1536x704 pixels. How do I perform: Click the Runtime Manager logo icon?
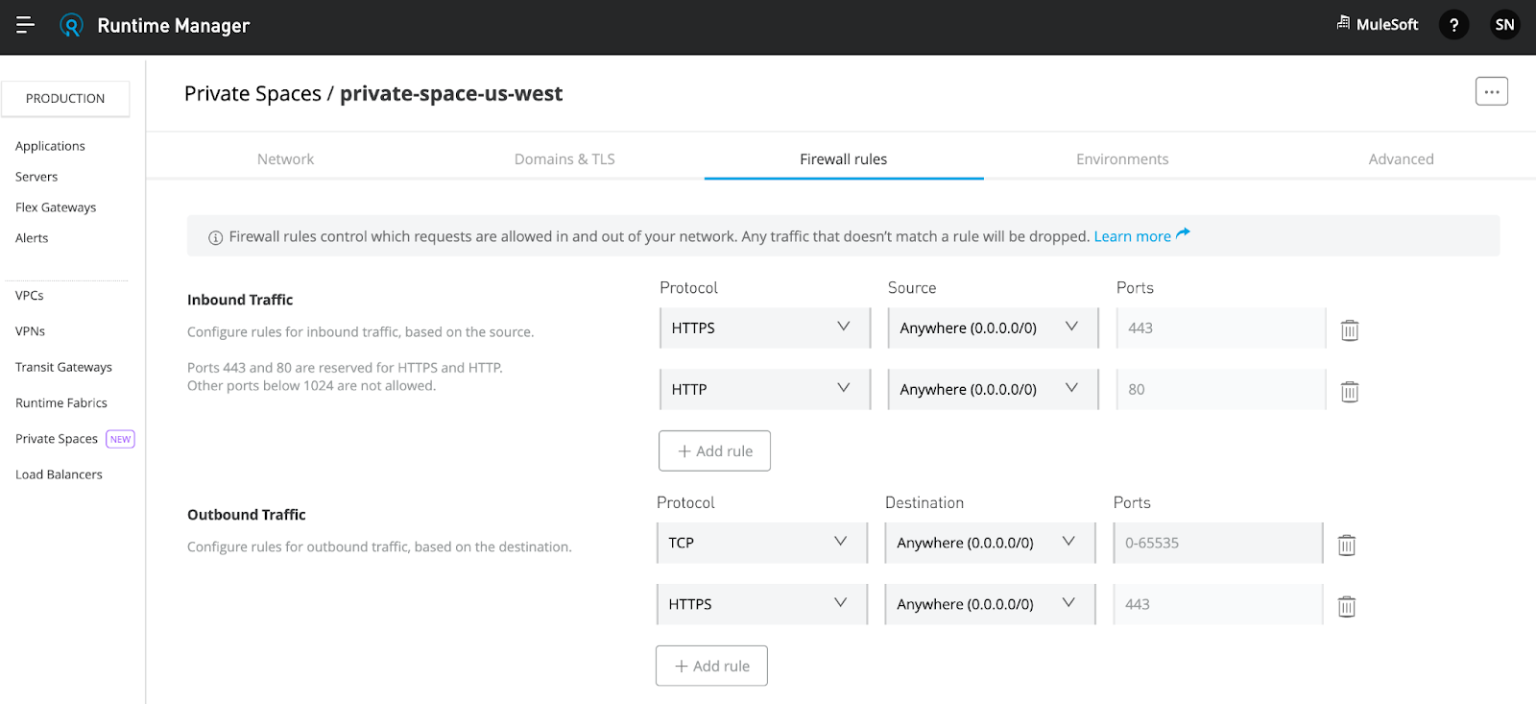pos(70,25)
